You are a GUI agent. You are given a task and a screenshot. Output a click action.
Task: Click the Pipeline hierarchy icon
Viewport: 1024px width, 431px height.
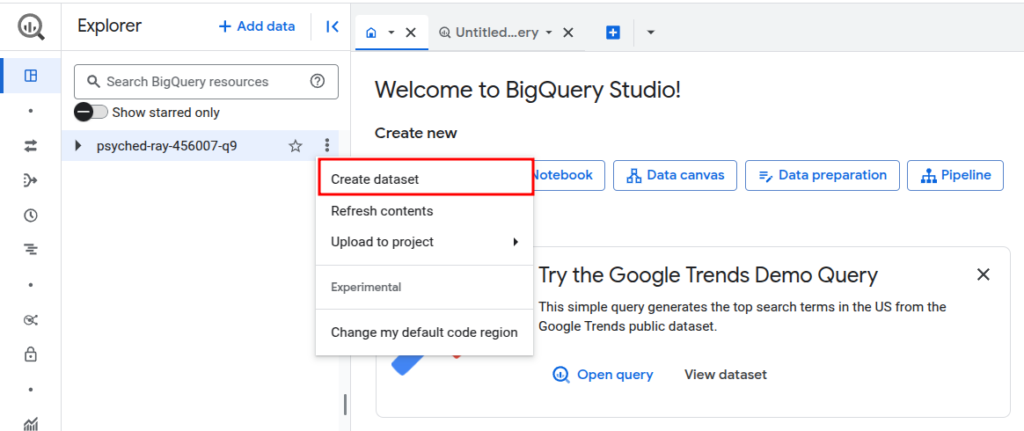928,176
